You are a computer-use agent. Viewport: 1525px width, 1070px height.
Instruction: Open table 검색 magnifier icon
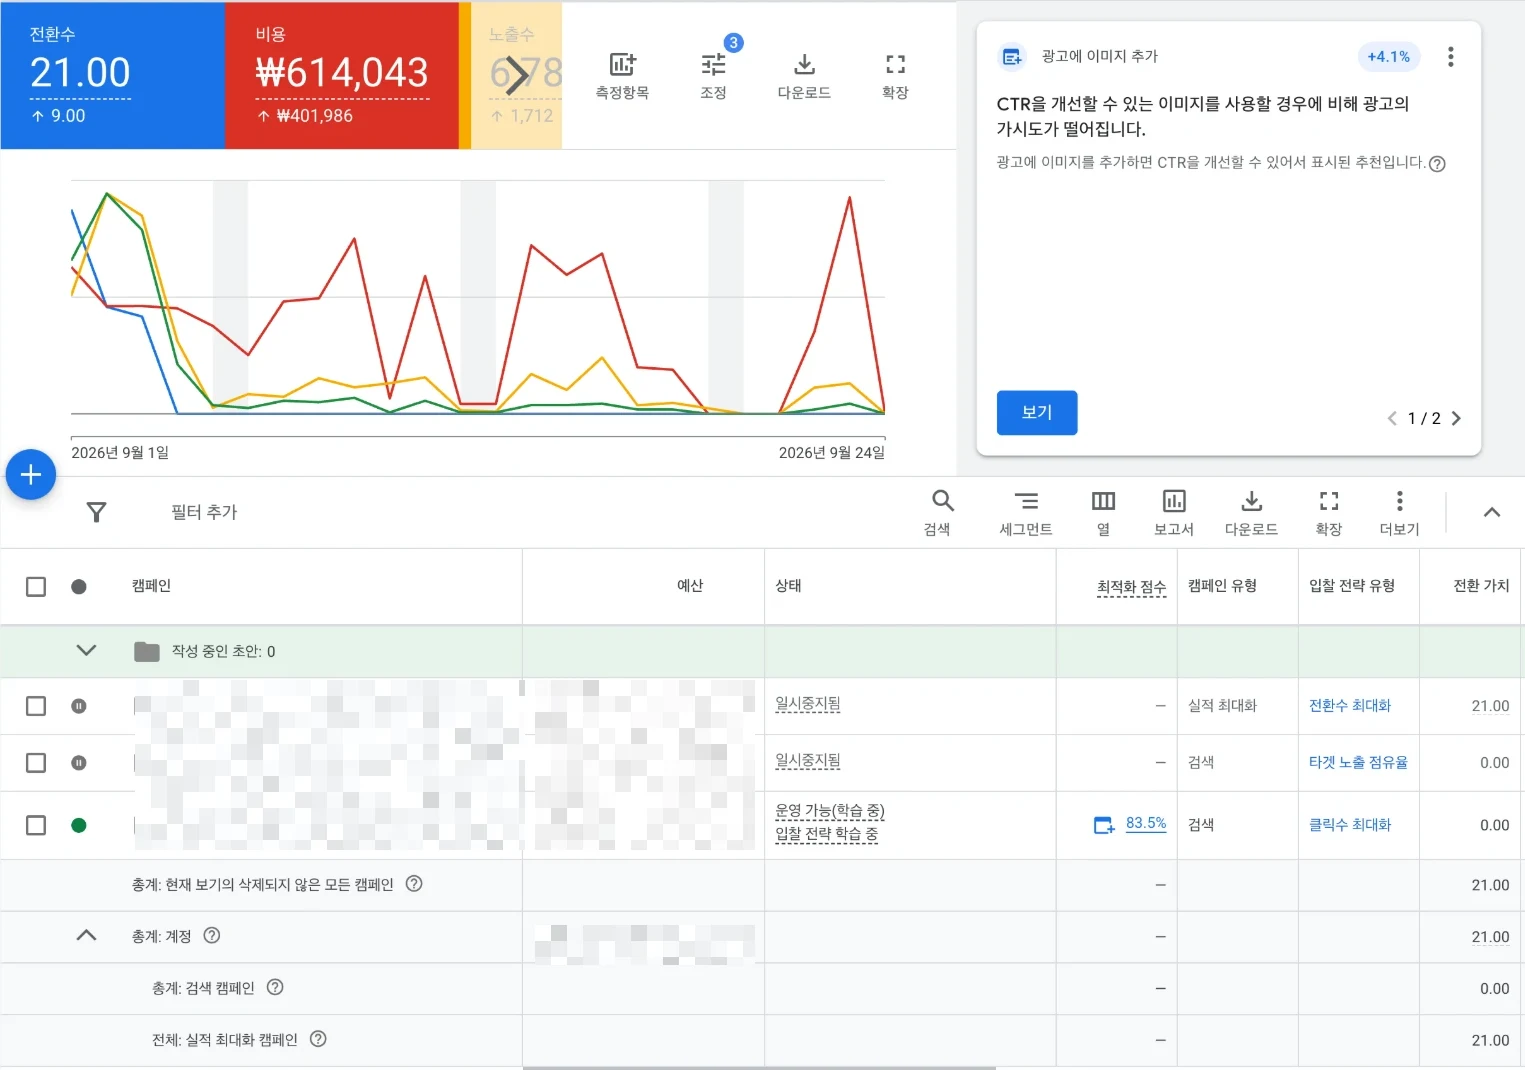[x=942, y=501]
